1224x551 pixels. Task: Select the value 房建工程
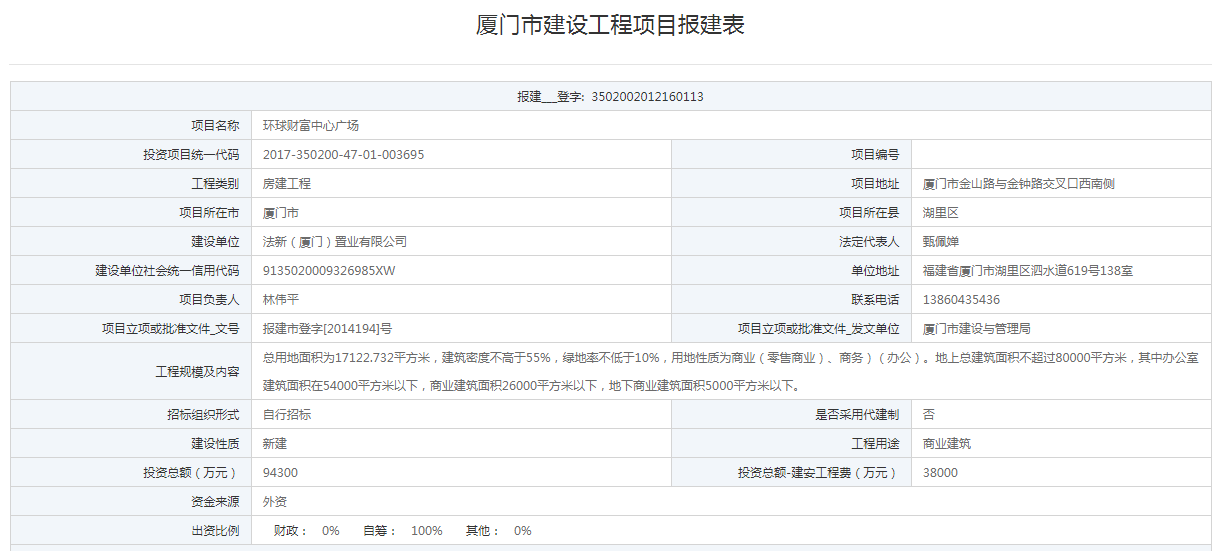(287, 184)
